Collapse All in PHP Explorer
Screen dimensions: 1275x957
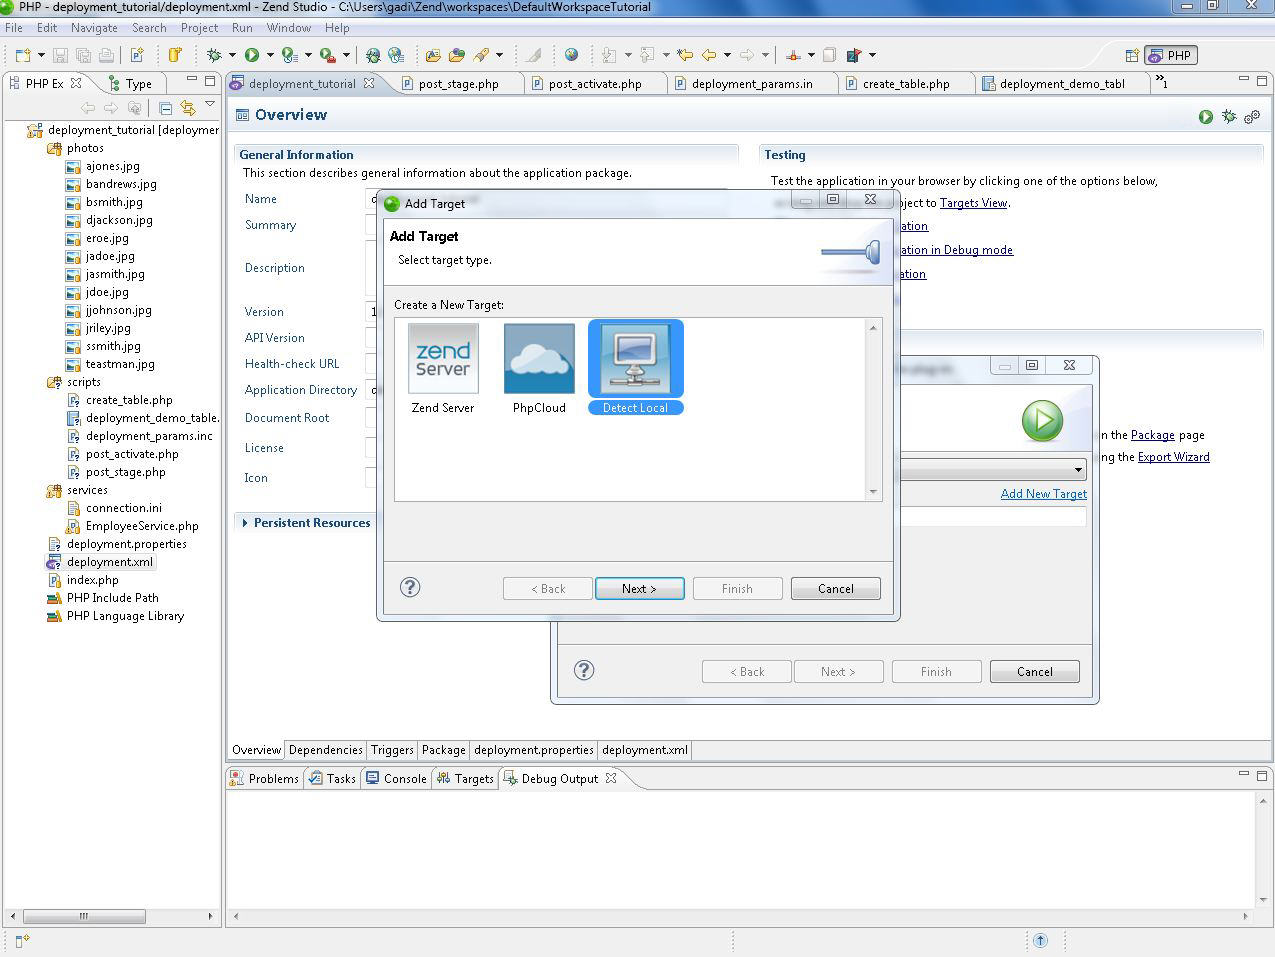click(165, 108)
